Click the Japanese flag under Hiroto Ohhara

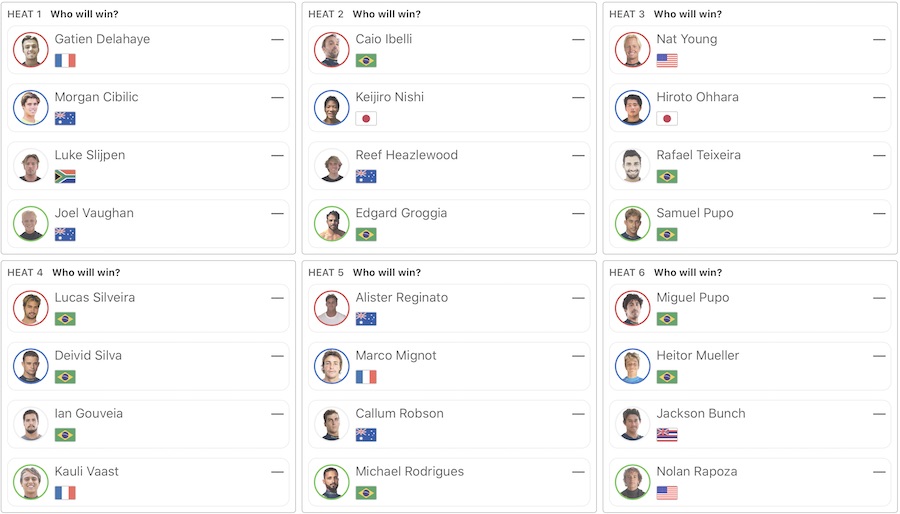pyautogui.click(x=667, y=119)
